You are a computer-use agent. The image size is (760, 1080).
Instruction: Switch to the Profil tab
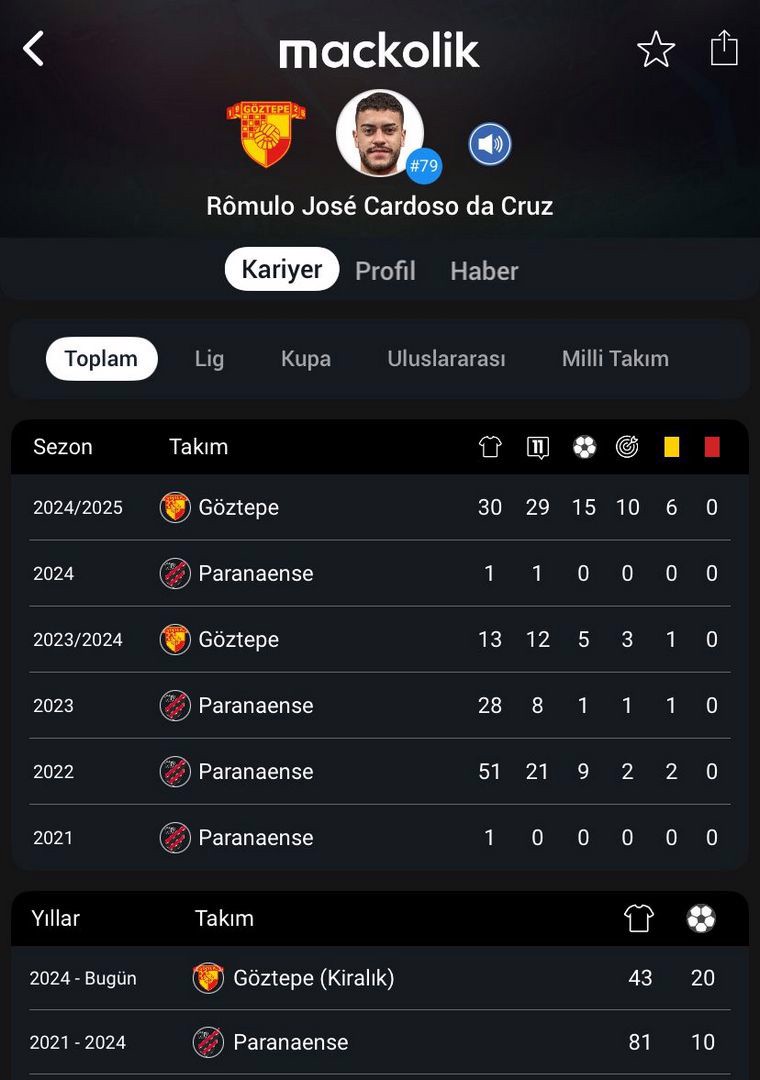click(385, 271)
